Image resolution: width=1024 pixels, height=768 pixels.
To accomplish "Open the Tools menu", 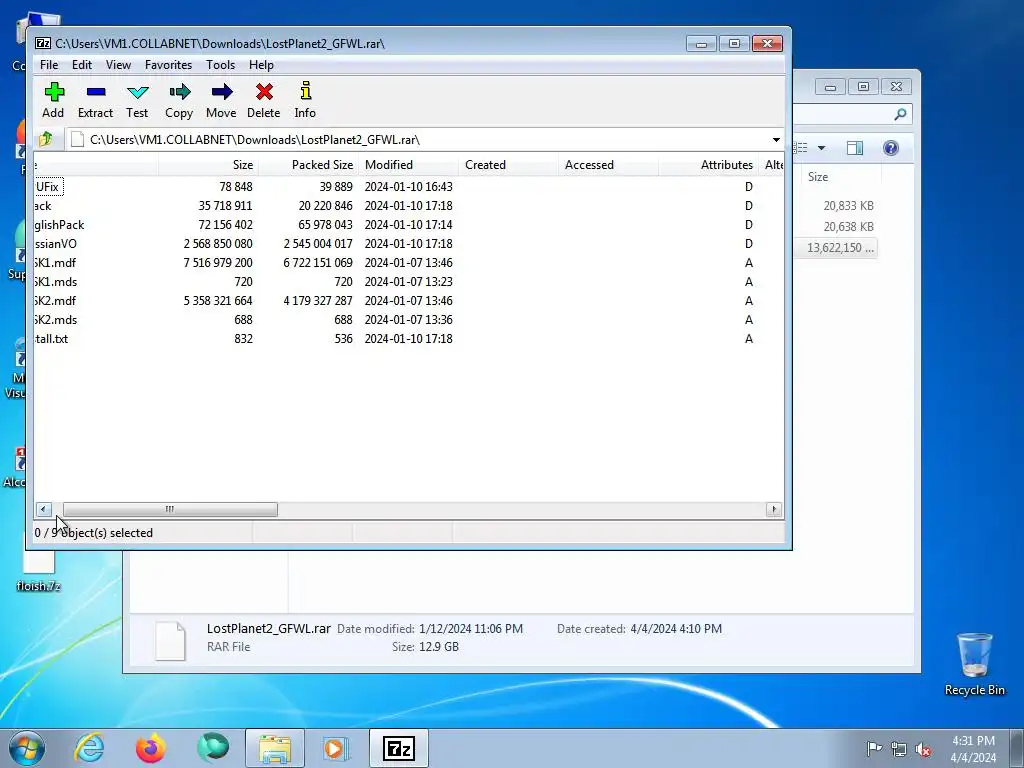I will coord(221,65).
